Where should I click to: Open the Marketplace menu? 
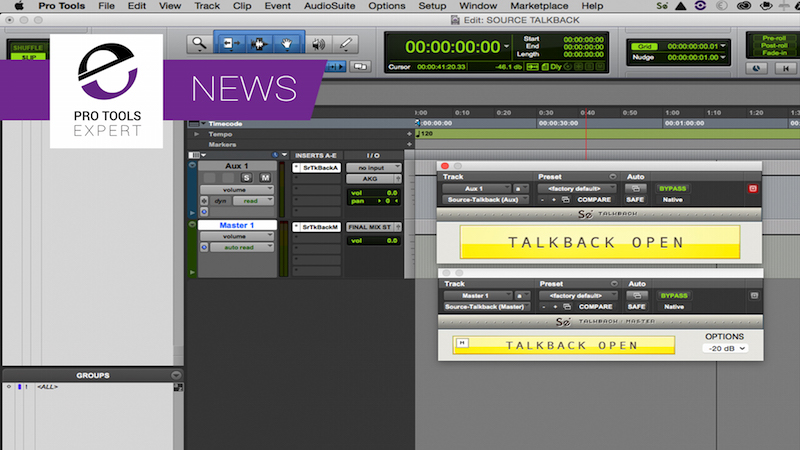point(539,6)
